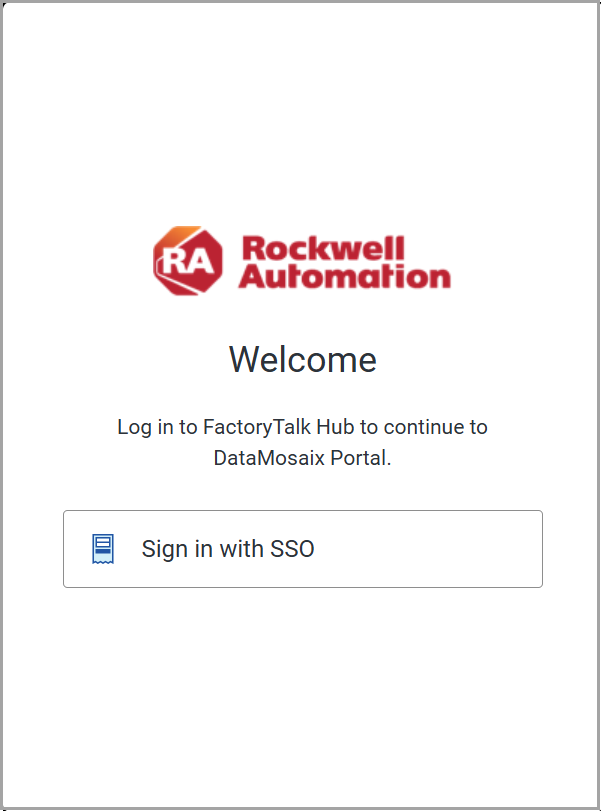Select the Welcome heading
601x811 pixels.
(302, 359)
